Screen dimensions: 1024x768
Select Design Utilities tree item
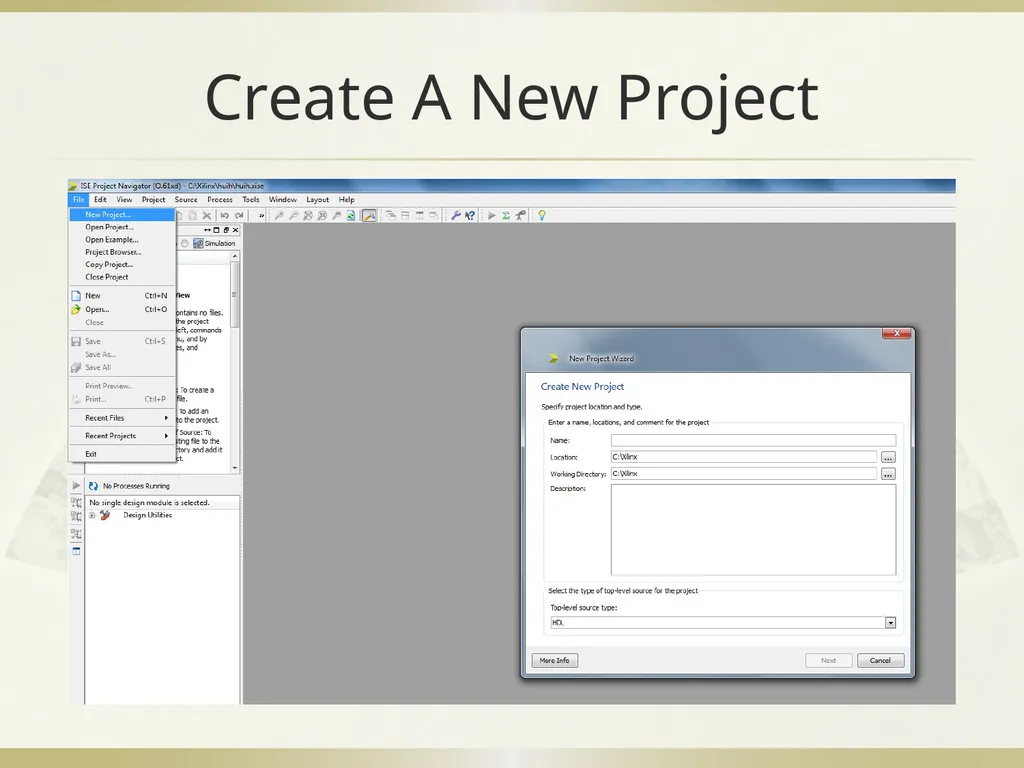pos(148,515)
